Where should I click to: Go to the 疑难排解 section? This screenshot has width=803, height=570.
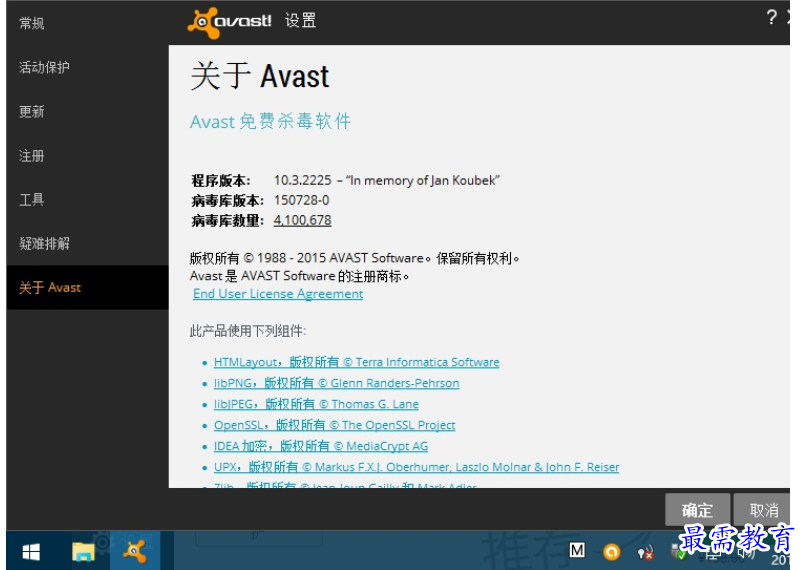[45, 244]
